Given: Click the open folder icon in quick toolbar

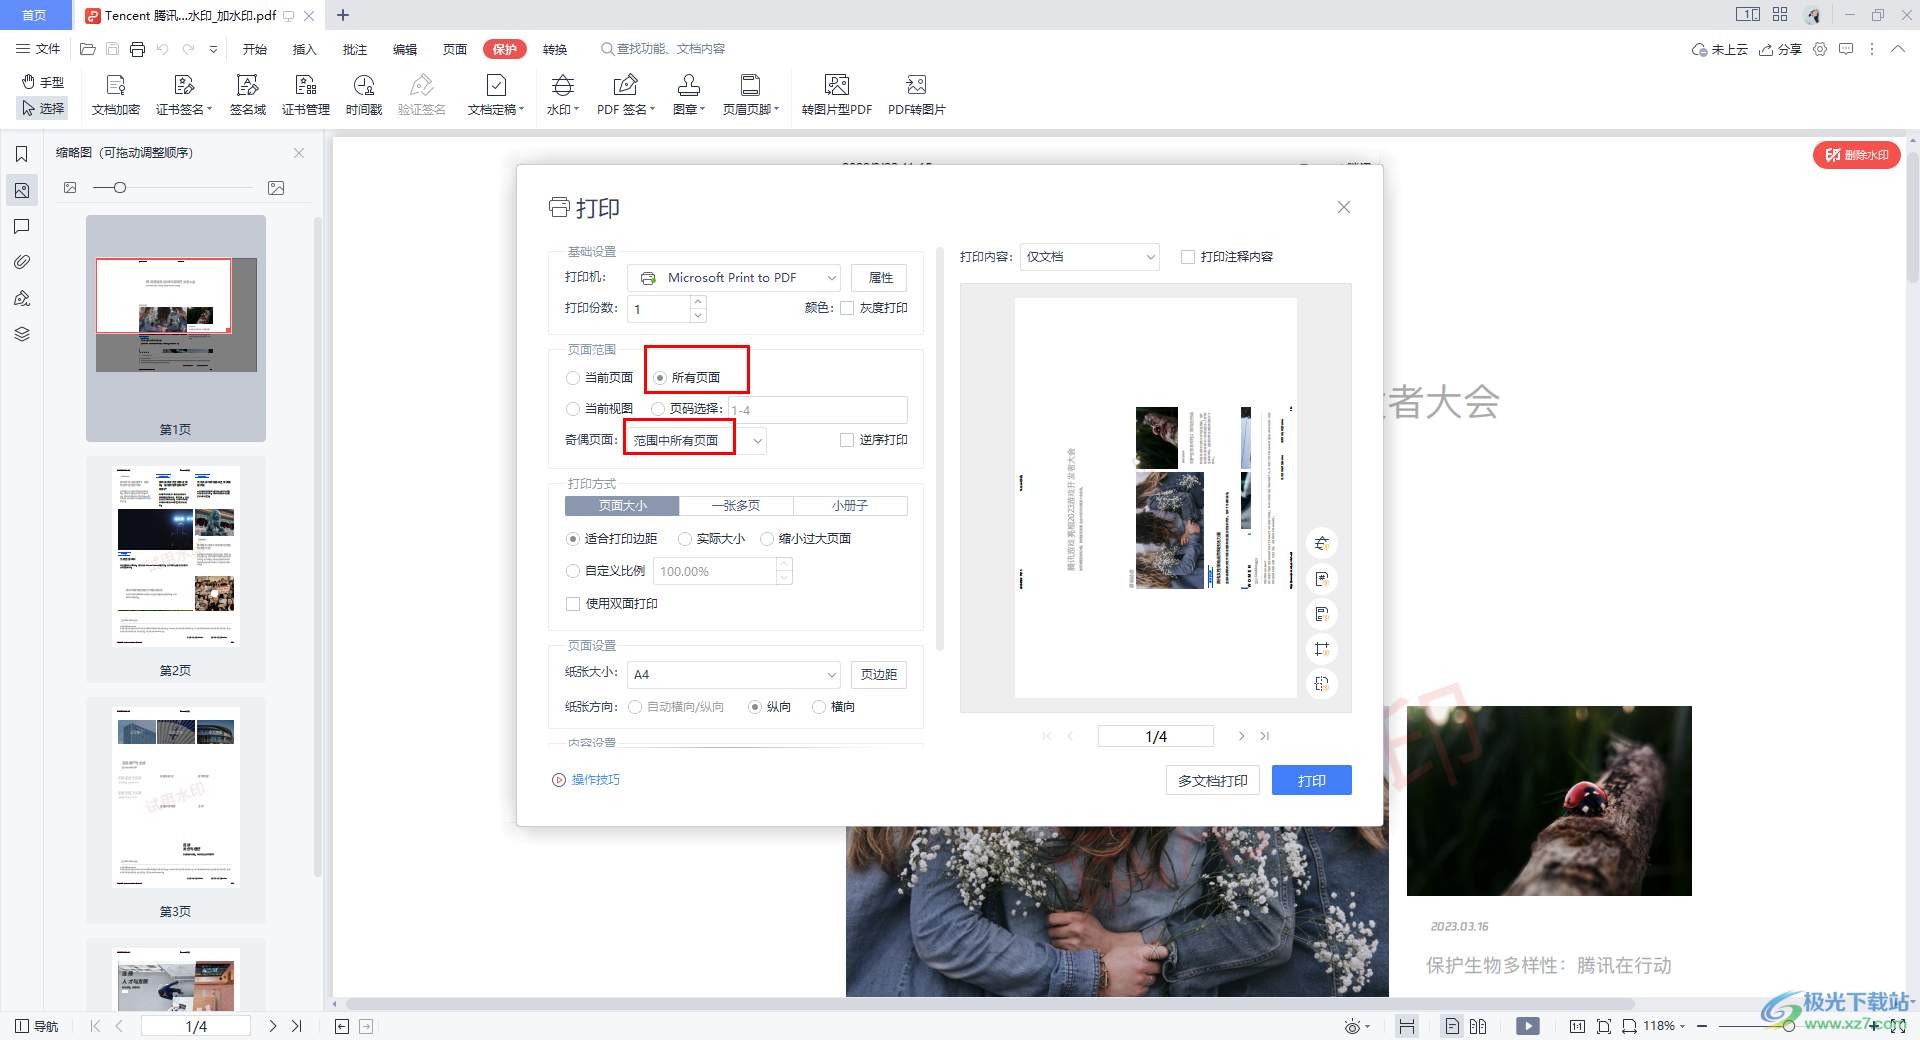Looking at the screenshot, I should click(x=88, y=49).
